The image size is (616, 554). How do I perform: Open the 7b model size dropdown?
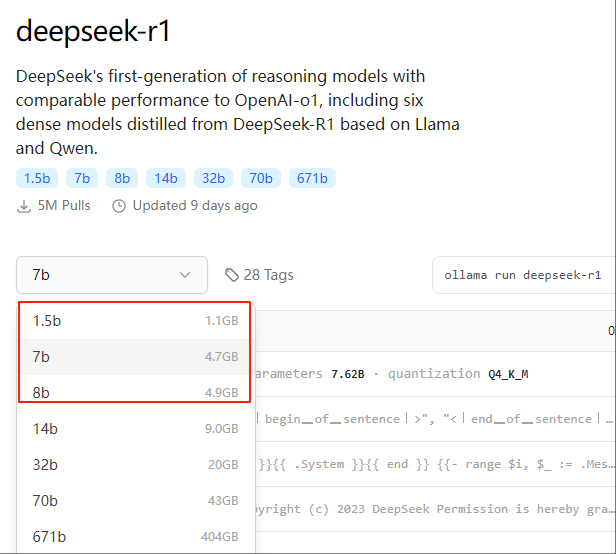(x=111, y=275)
